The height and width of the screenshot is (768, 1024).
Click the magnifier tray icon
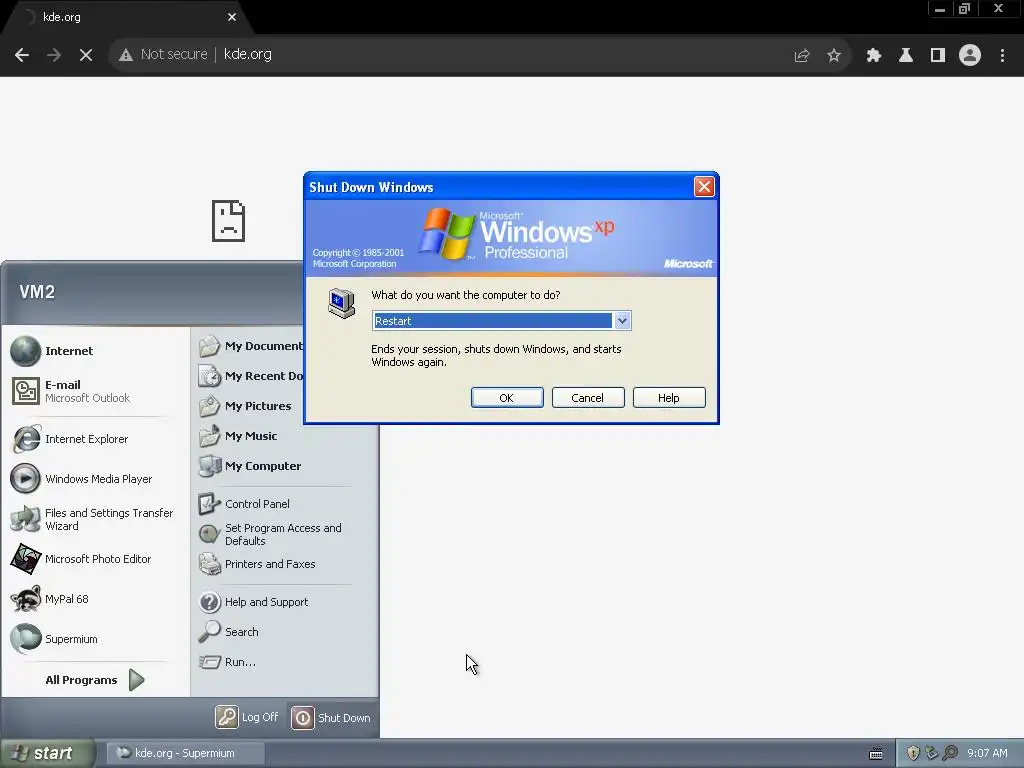tap(950, 753)
